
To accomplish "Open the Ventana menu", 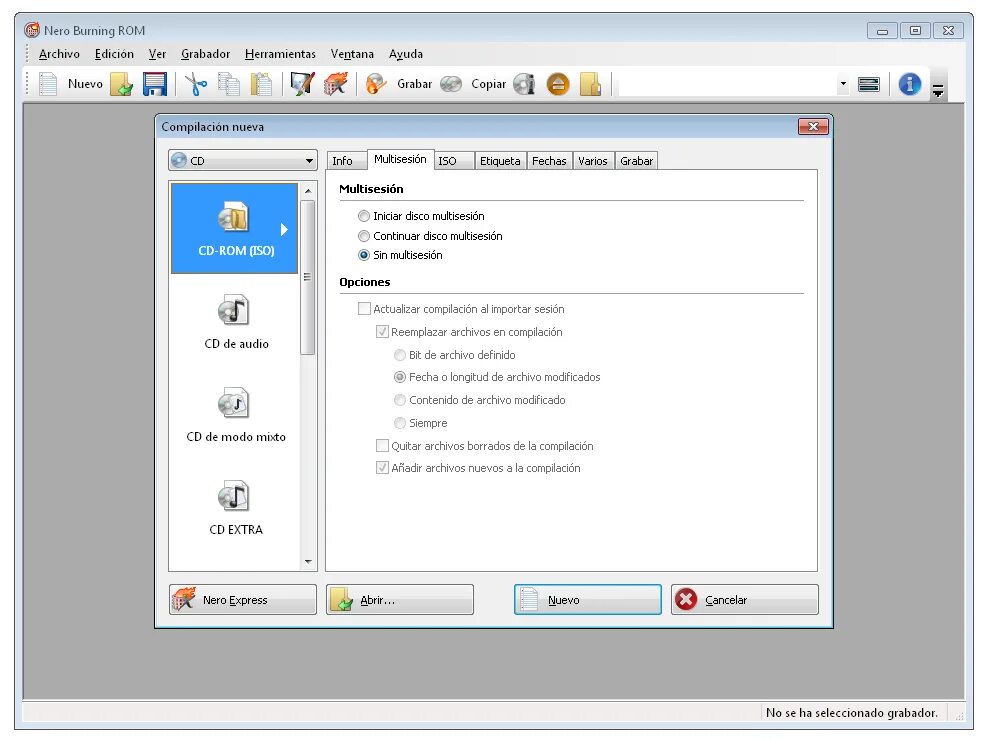I will pyautogui.click(x=352, y=54).
